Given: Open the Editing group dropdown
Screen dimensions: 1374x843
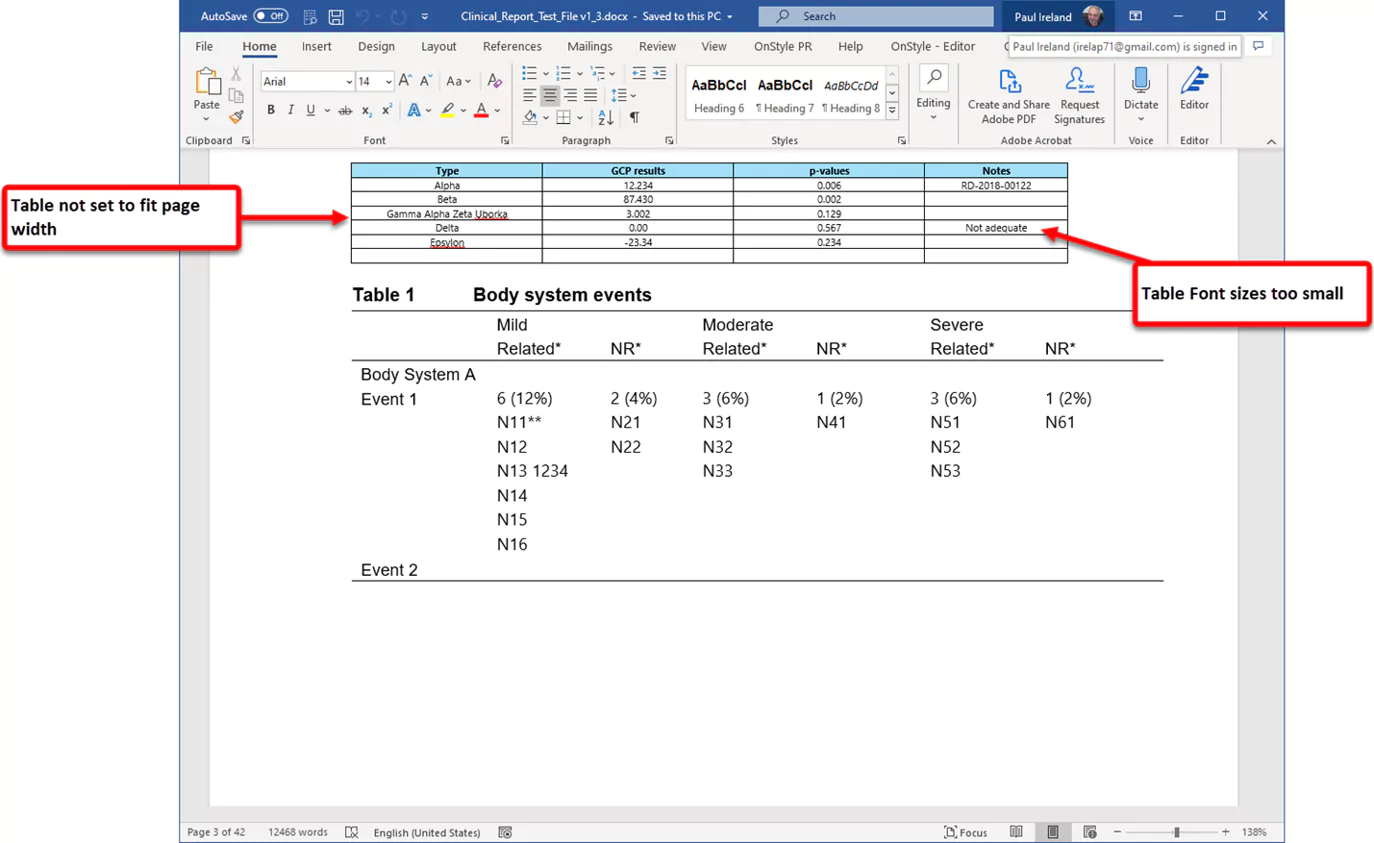Looking at the screenshot, I should pos(933,96).
